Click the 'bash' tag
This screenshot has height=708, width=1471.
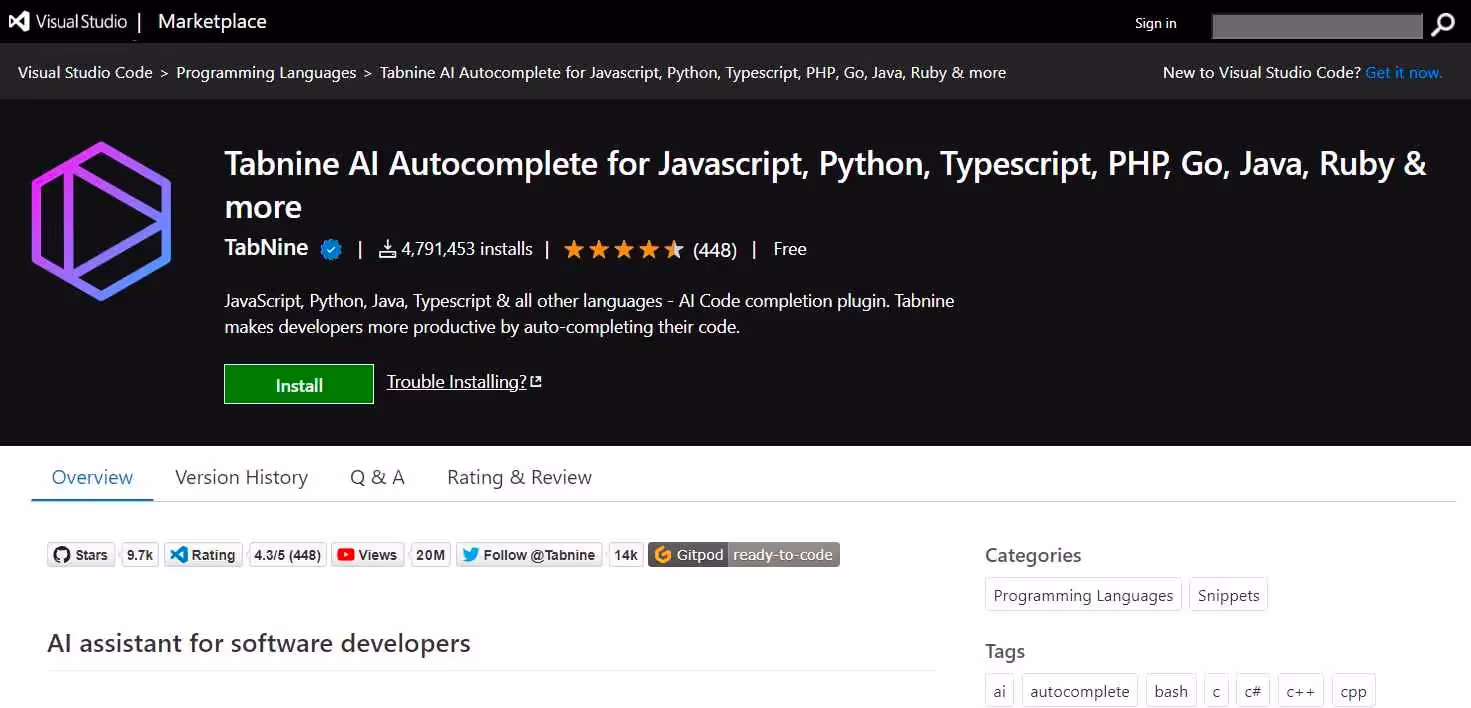point(1171,691)
